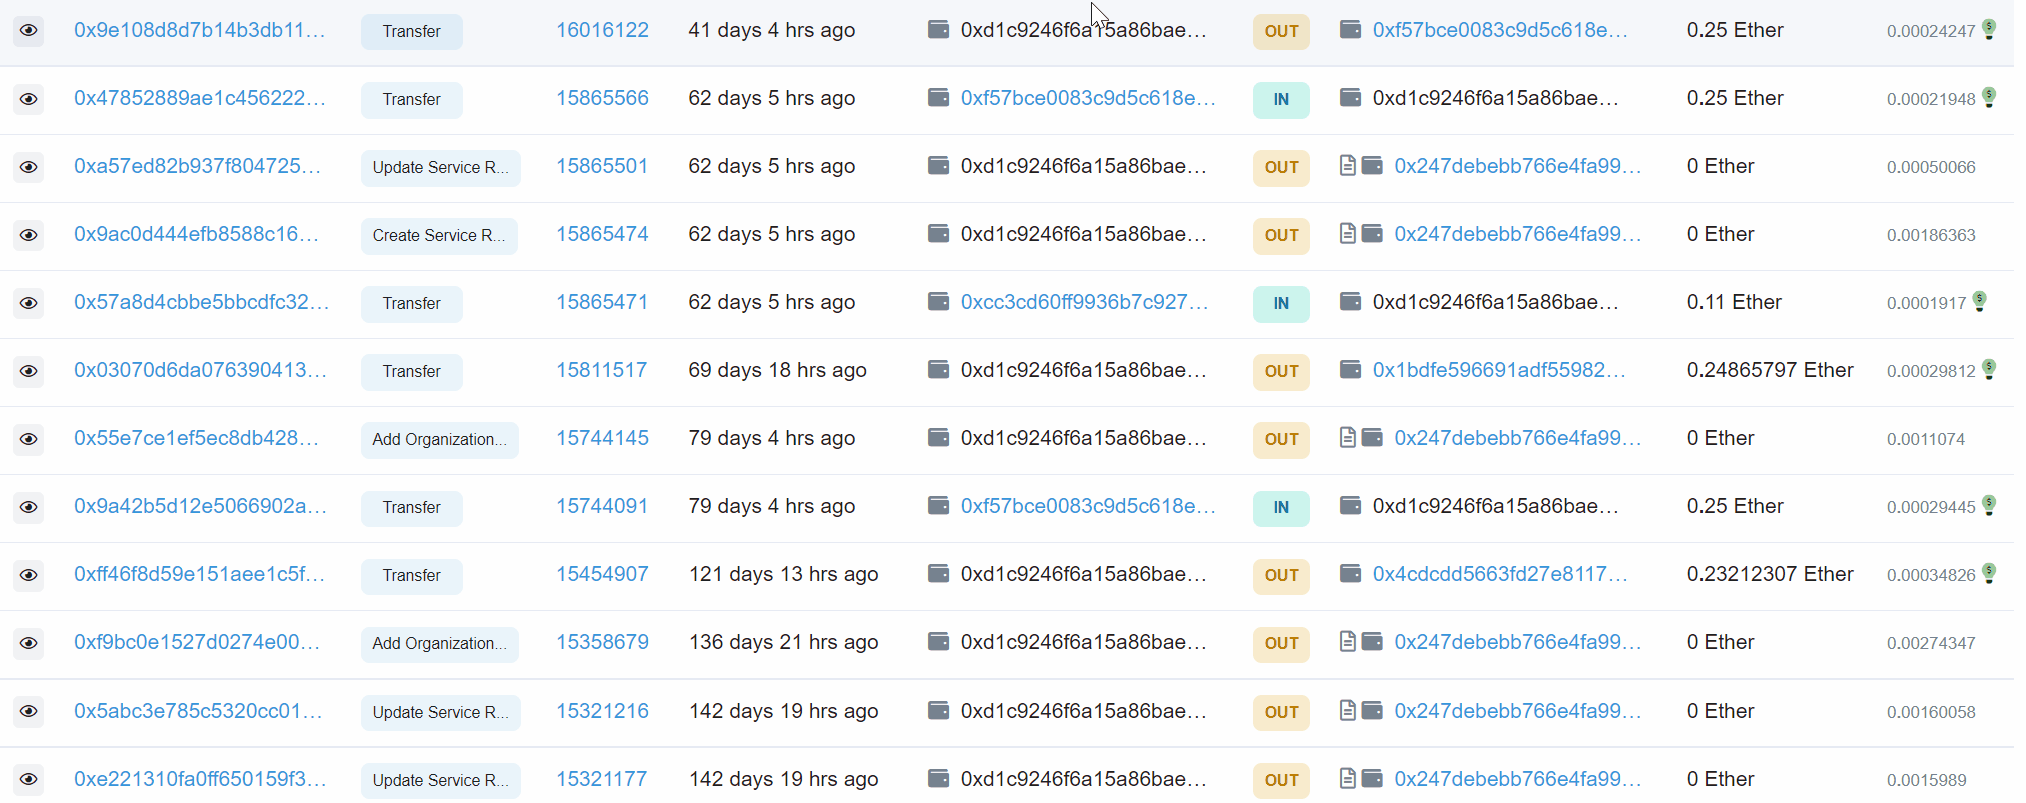This screenshot has height=803, width=2026.
Task: Click green gas tip icon beside fee 0.00029812
Action: tap(1989, 369)
